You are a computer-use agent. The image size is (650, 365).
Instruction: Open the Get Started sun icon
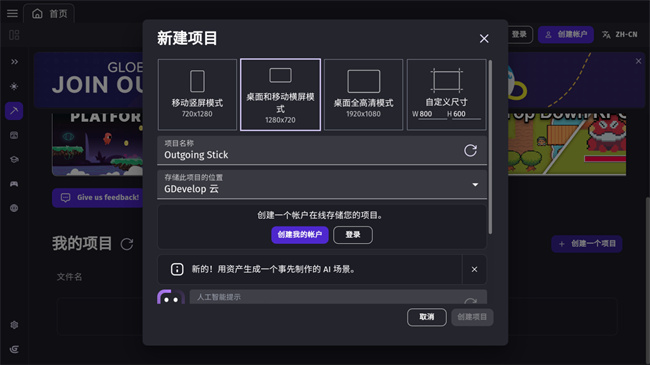coord(14,86)
